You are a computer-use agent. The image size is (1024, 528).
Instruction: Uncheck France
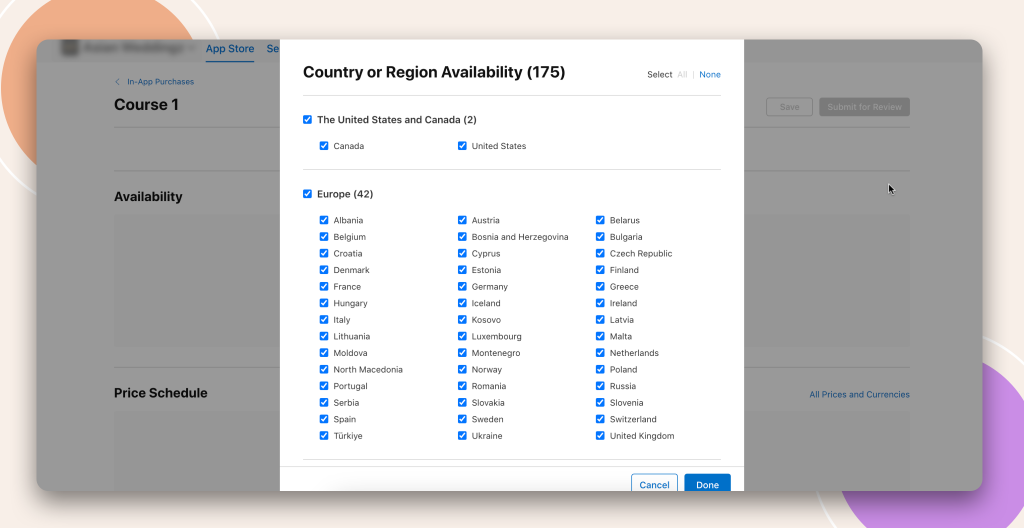tap(324, 286)
